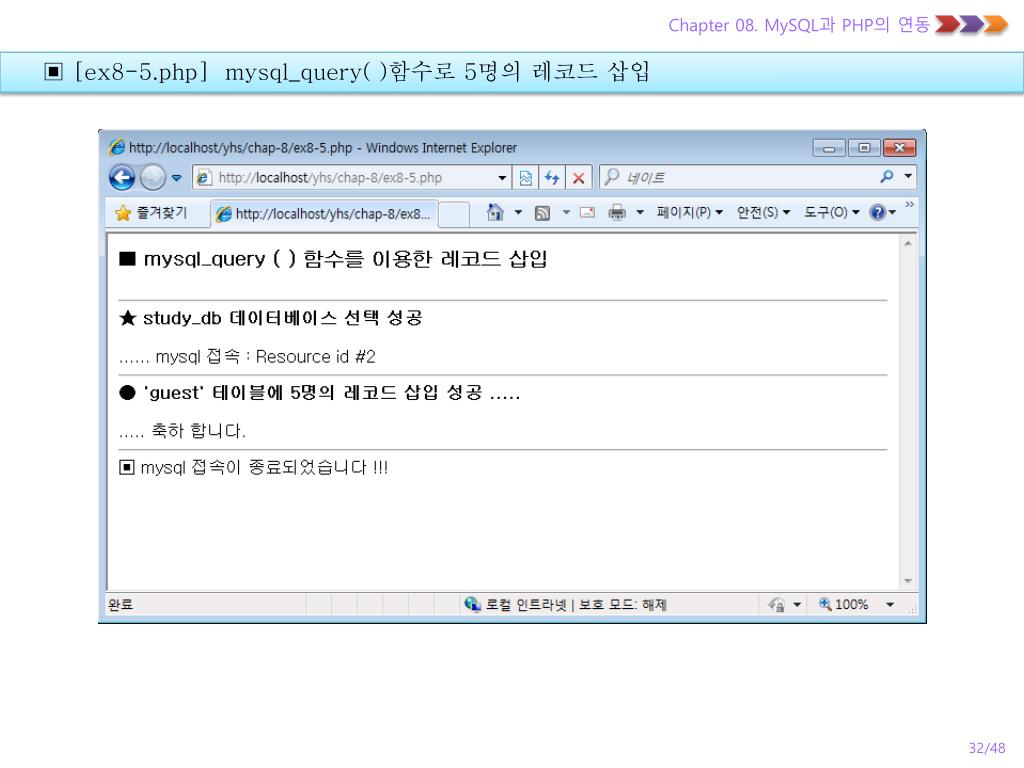Minimize the Internet Explorer window

829,148
